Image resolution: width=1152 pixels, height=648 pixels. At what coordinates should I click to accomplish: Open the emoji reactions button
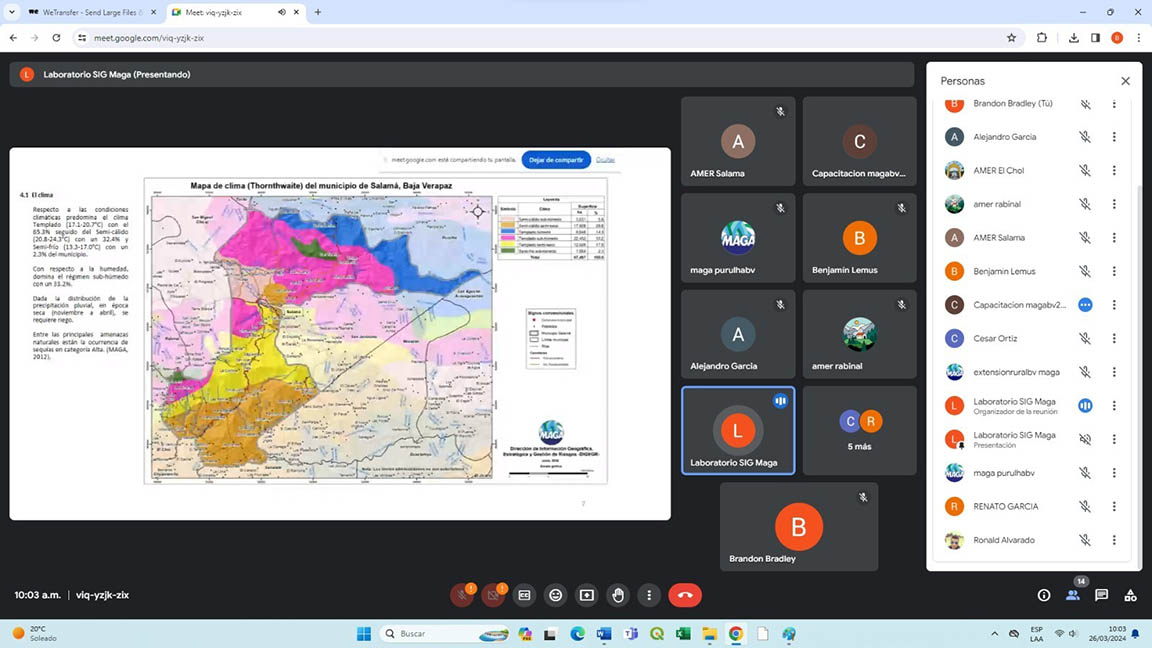tap(556, 595)
